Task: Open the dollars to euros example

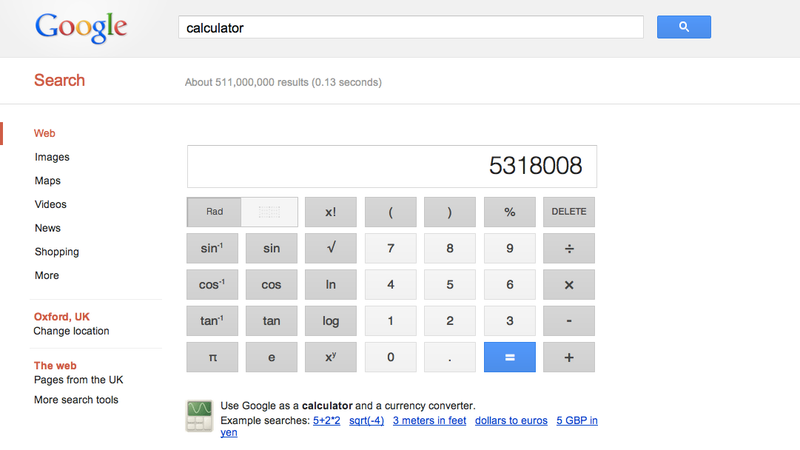Action: point(511,420)
